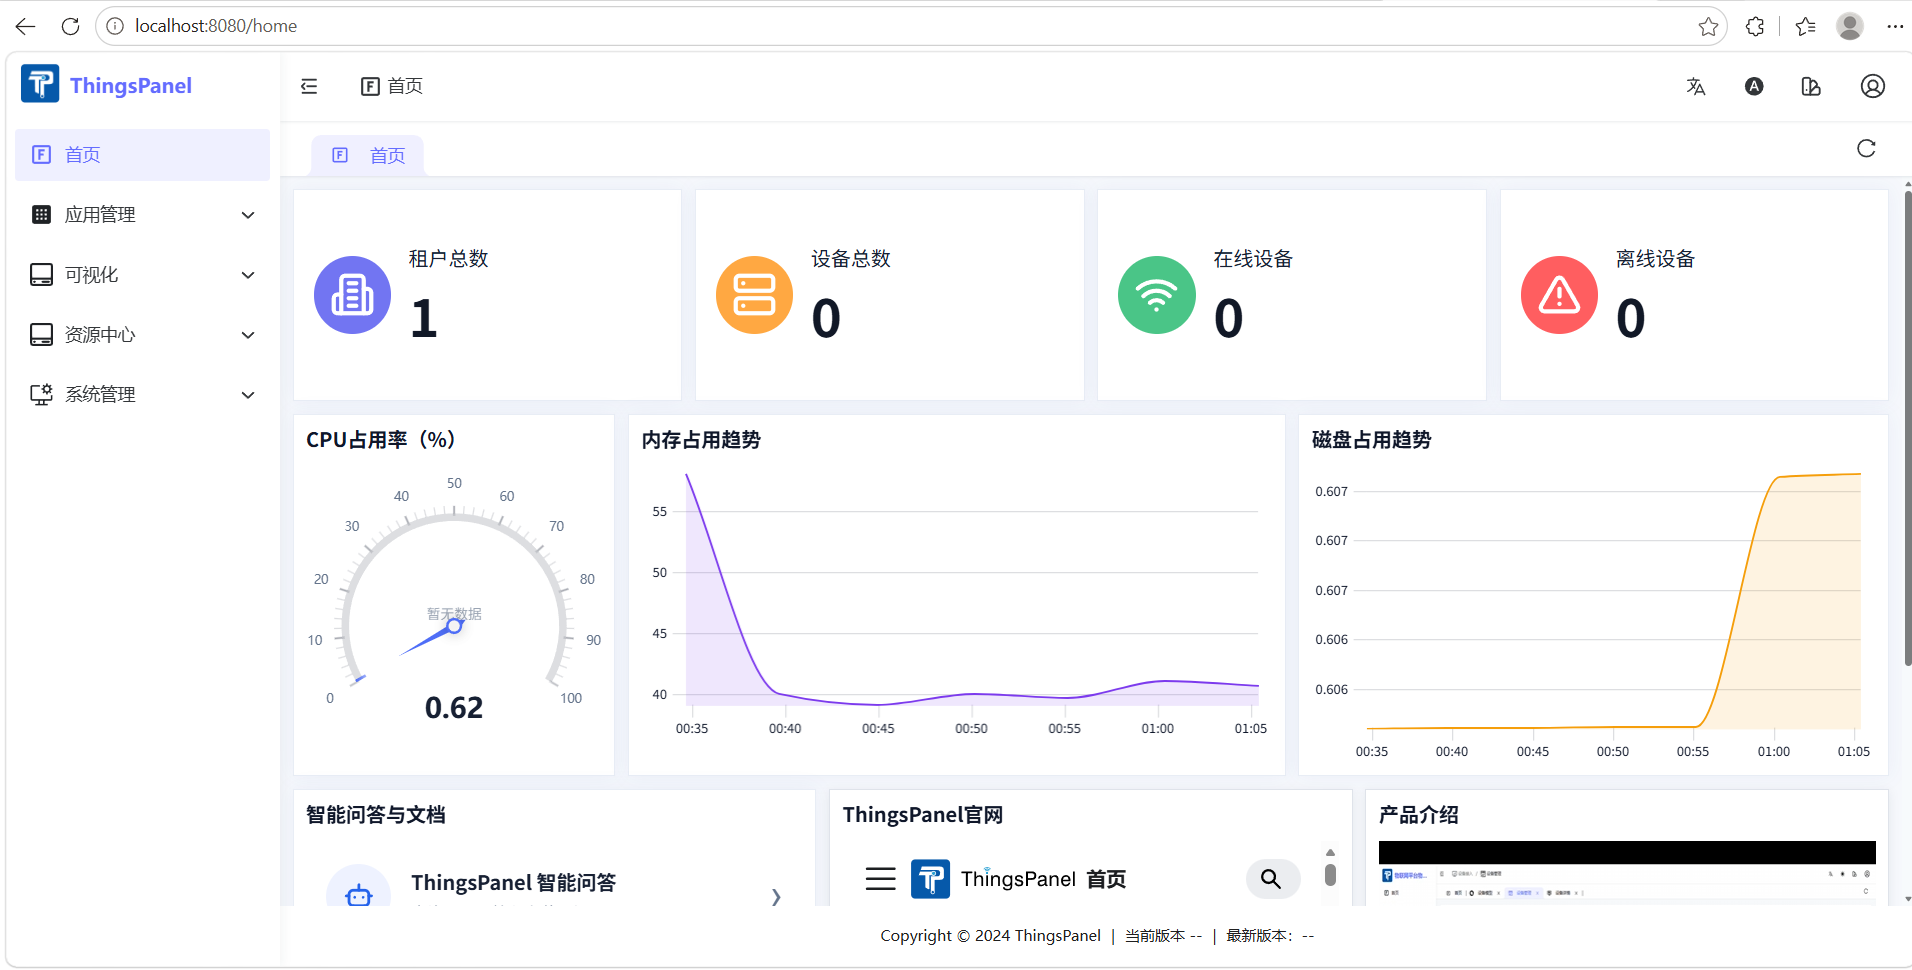Click the 应用管理 grid icon
The width and height of the screenshot is (1912, 970).
[41, 215]
